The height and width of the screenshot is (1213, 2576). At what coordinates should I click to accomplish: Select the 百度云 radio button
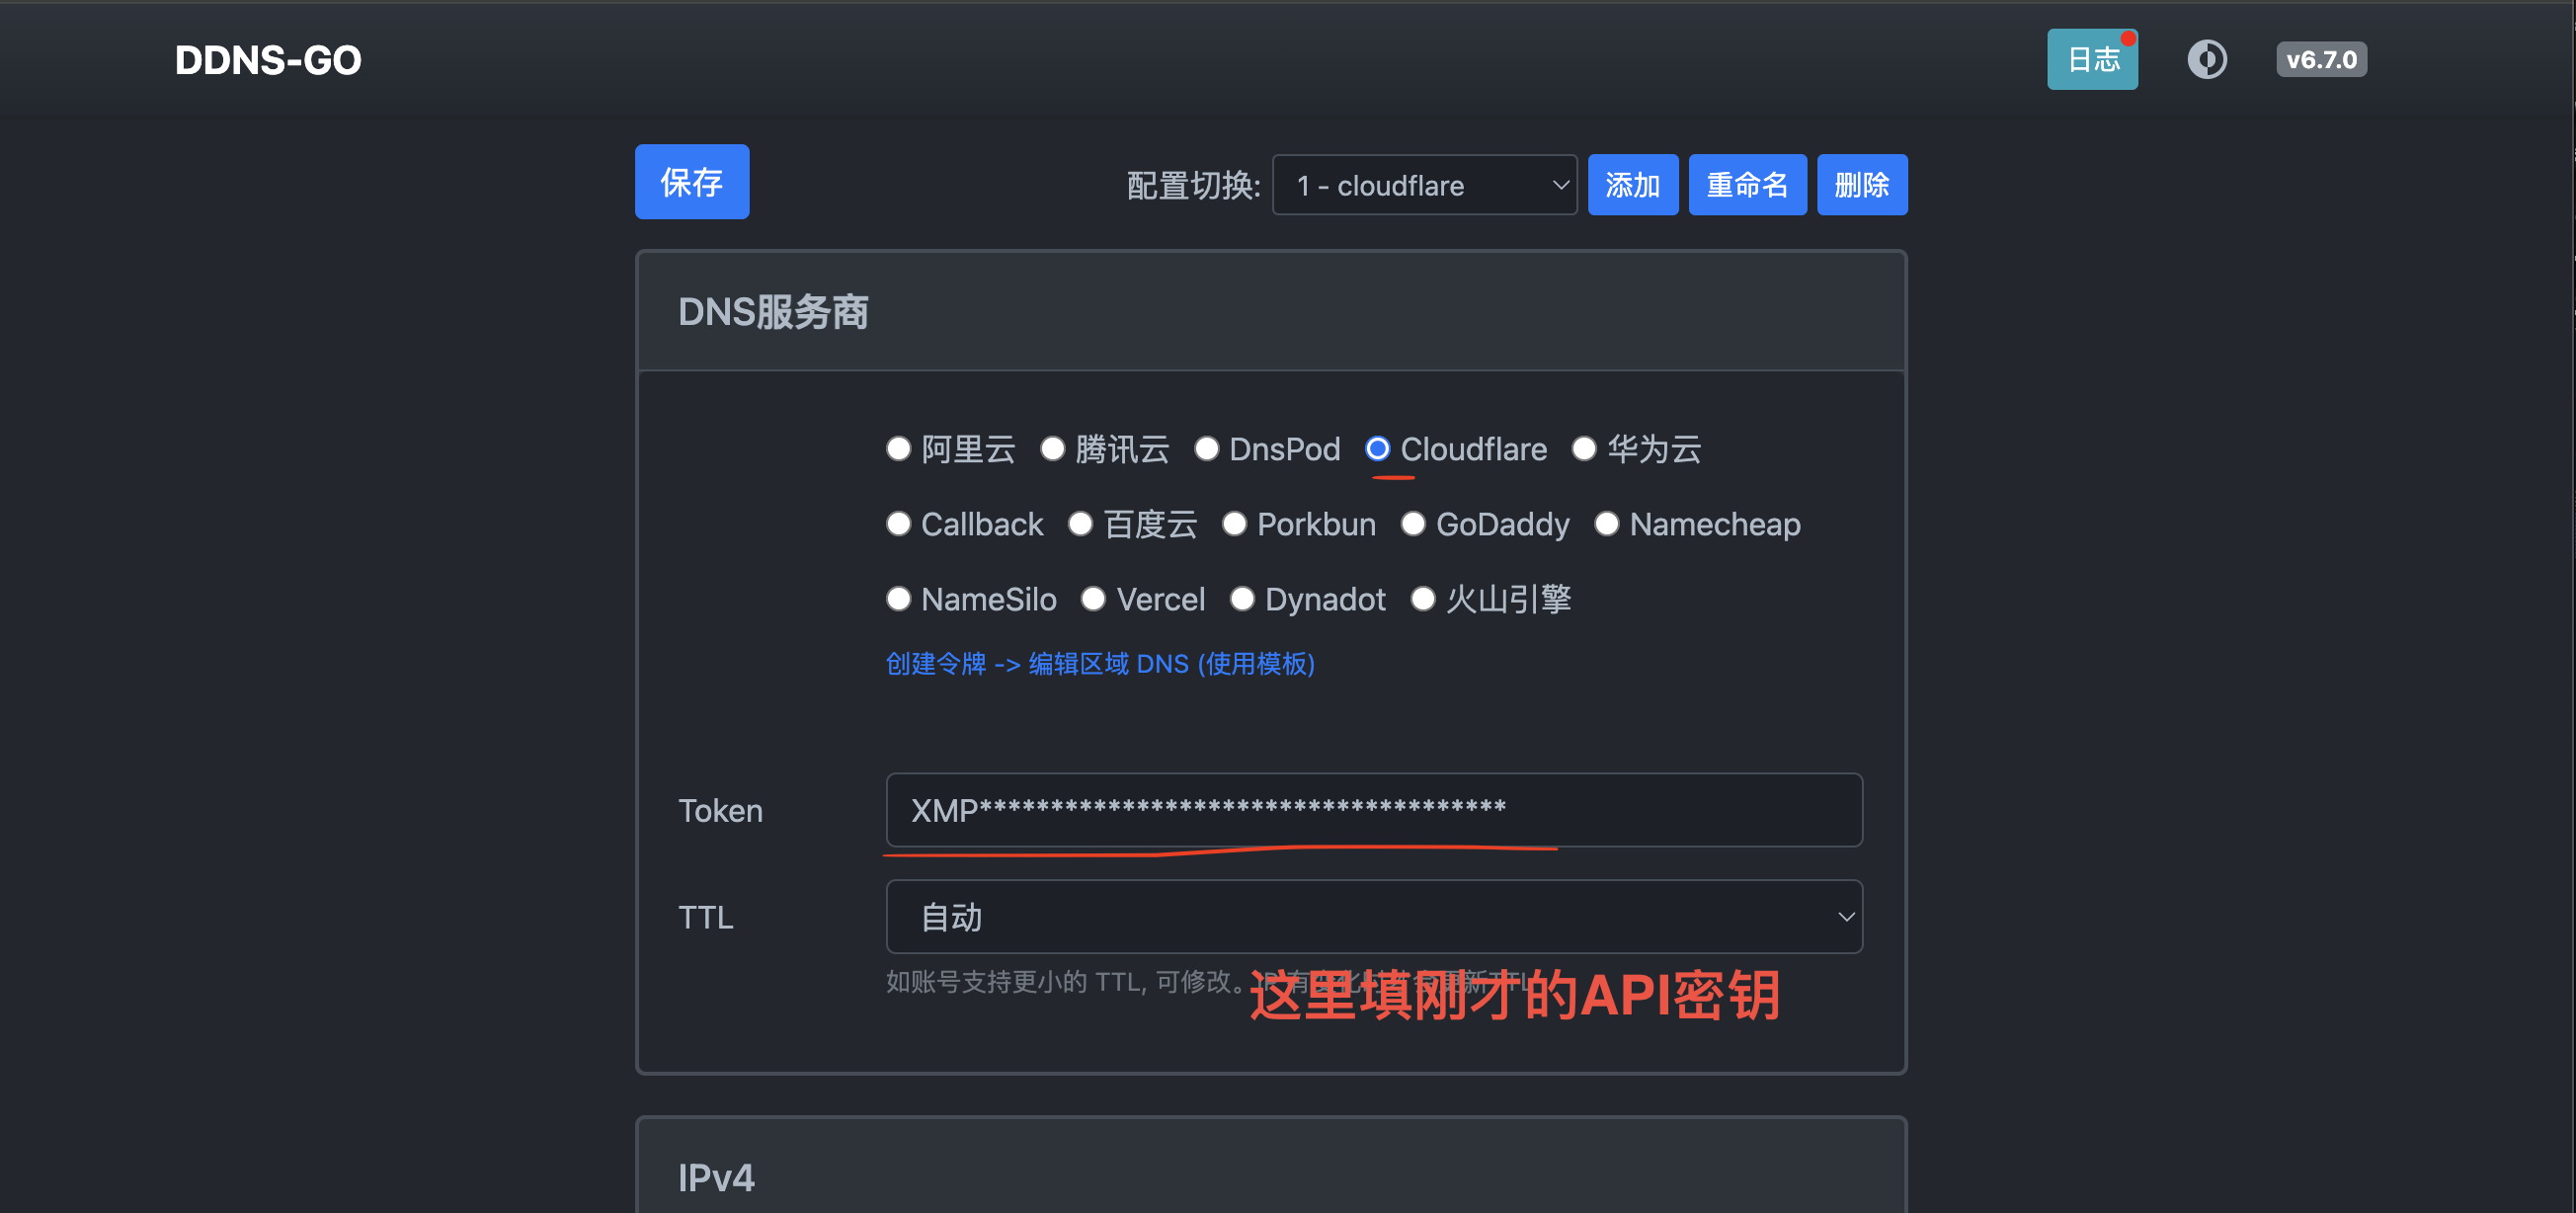(x=1080, y=524)
